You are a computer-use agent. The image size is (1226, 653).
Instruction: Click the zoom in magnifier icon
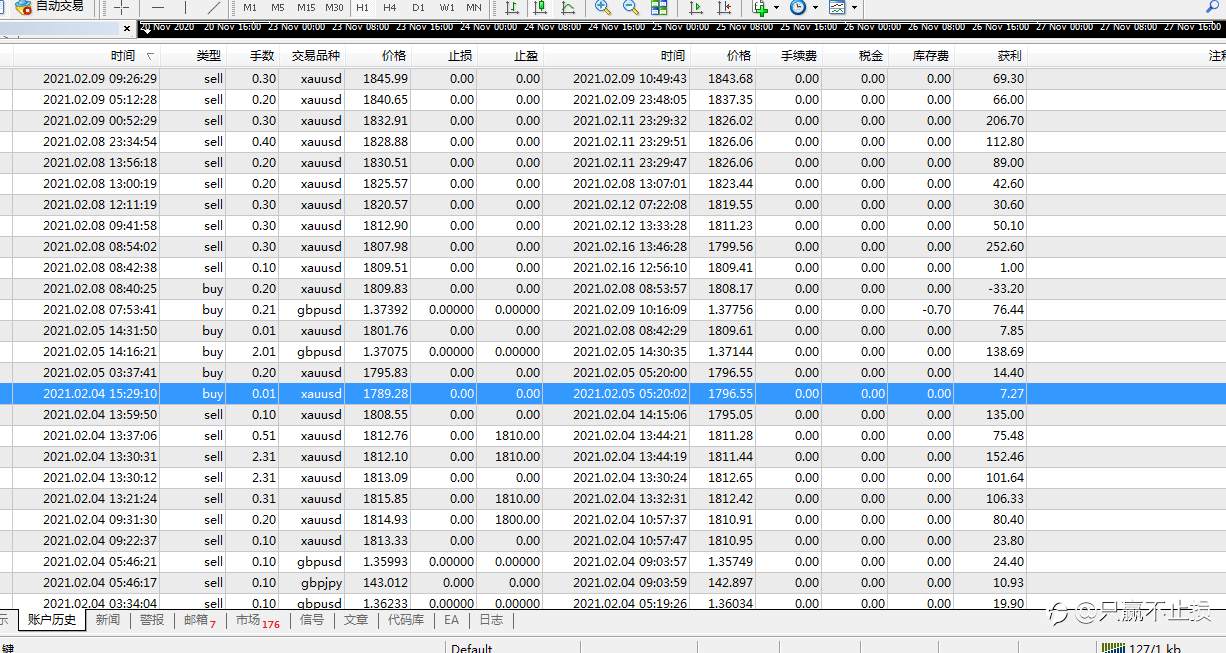(x=603, y=7)
